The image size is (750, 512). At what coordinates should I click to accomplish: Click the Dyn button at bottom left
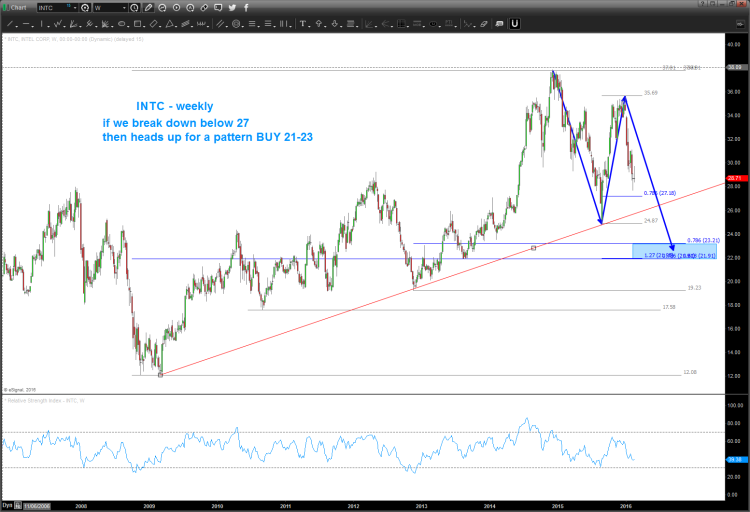pyautogui.click(x=7, y=505)
